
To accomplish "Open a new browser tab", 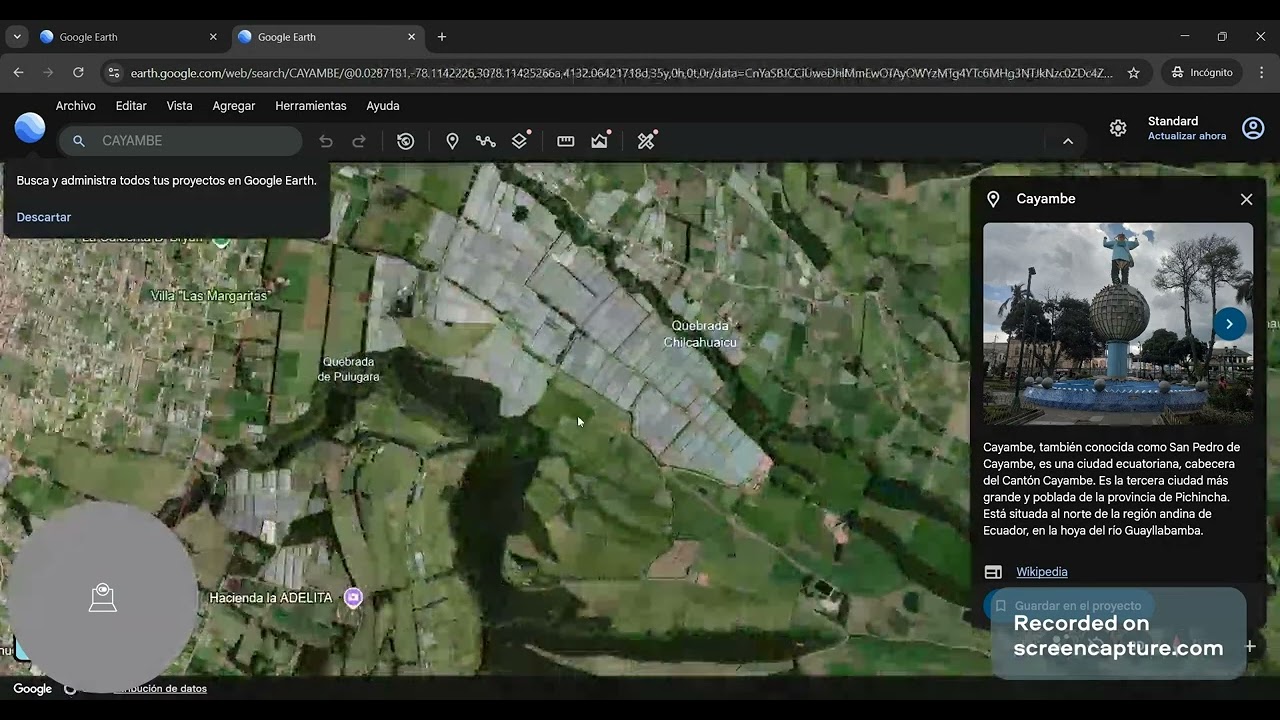I will [442, 37].
